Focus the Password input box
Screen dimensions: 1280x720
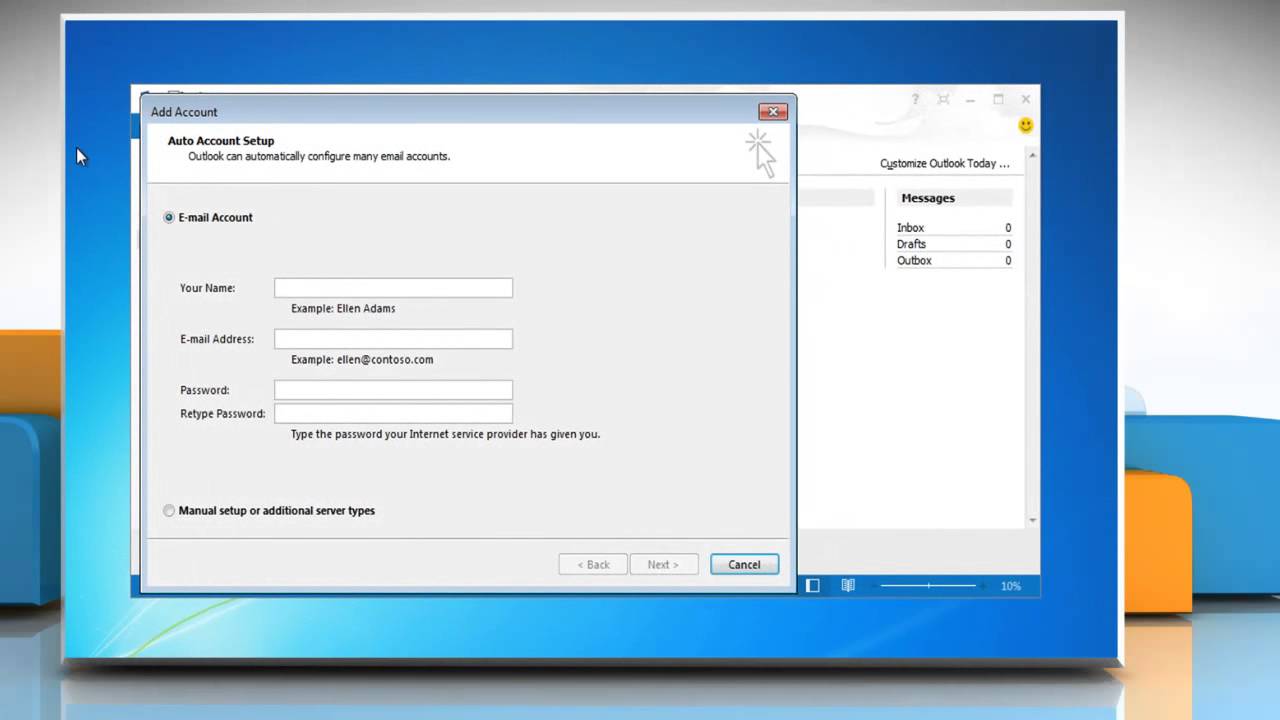[393, 390]
